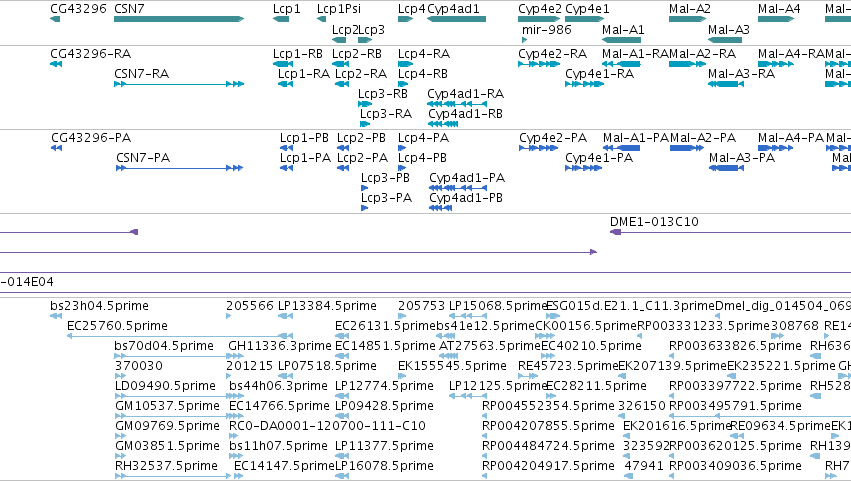Click the Mal-A2 gene label
Image resolution: width=851 pixels, height=481 pixels.
690,9
